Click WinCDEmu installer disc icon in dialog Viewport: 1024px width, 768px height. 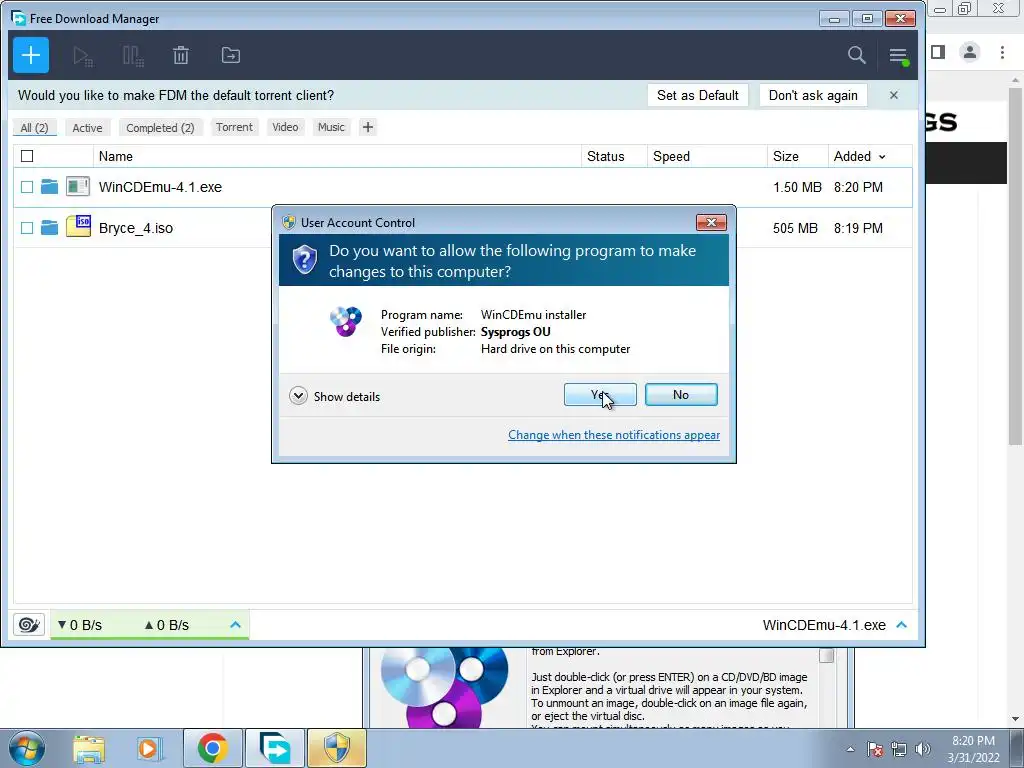346,321
